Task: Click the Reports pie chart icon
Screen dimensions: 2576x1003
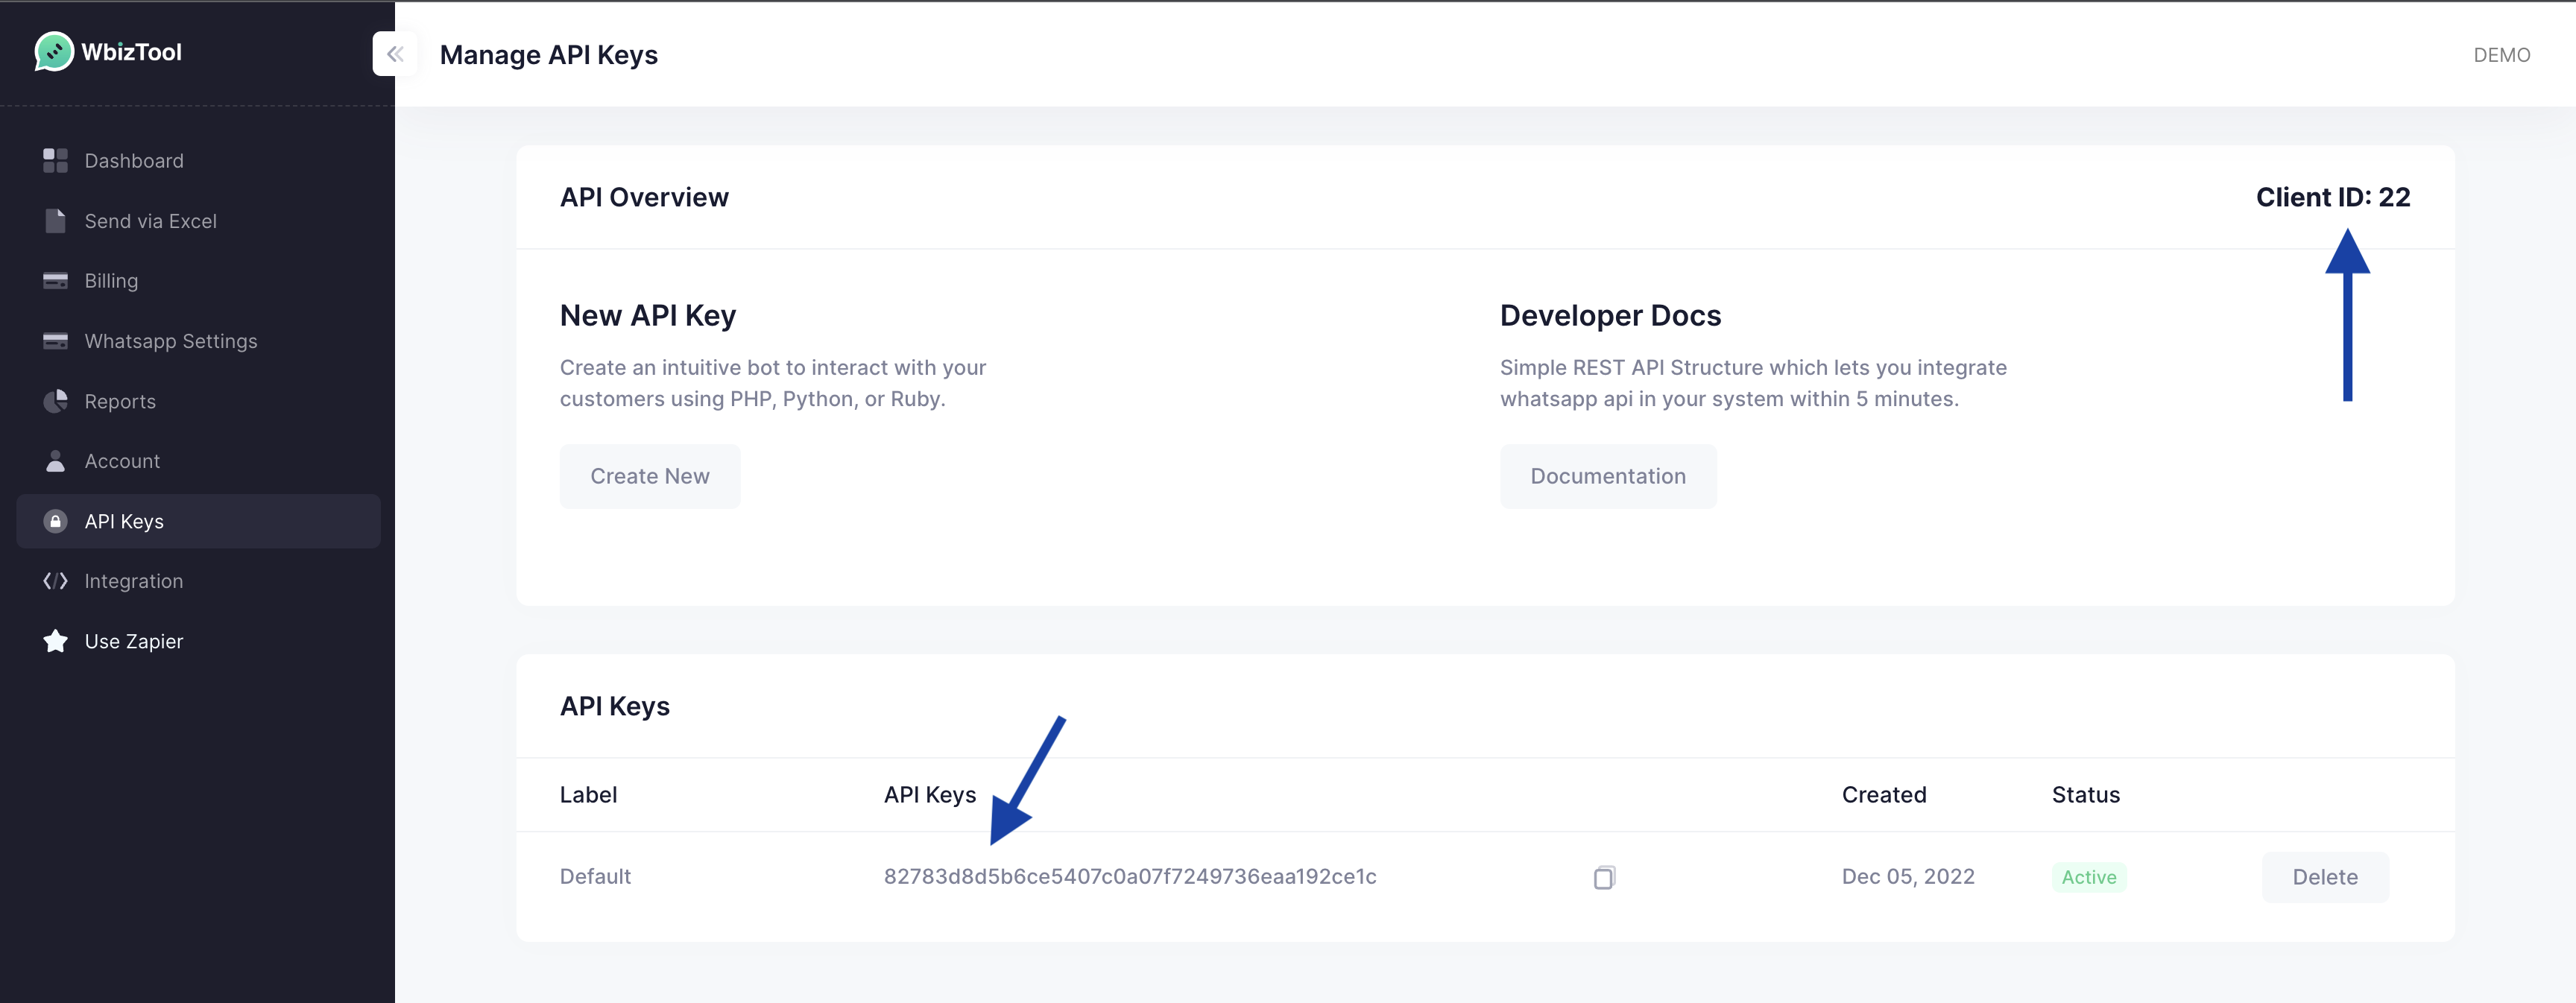Action: click(55, 401)
